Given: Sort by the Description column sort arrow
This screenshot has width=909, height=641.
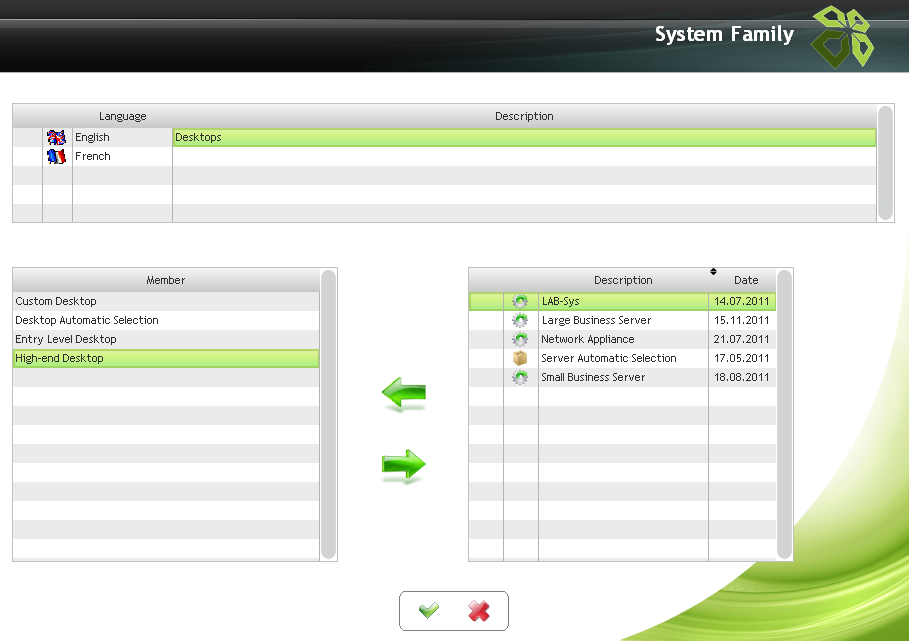Looking at the screenshot, I should click(x=714, y=271).
